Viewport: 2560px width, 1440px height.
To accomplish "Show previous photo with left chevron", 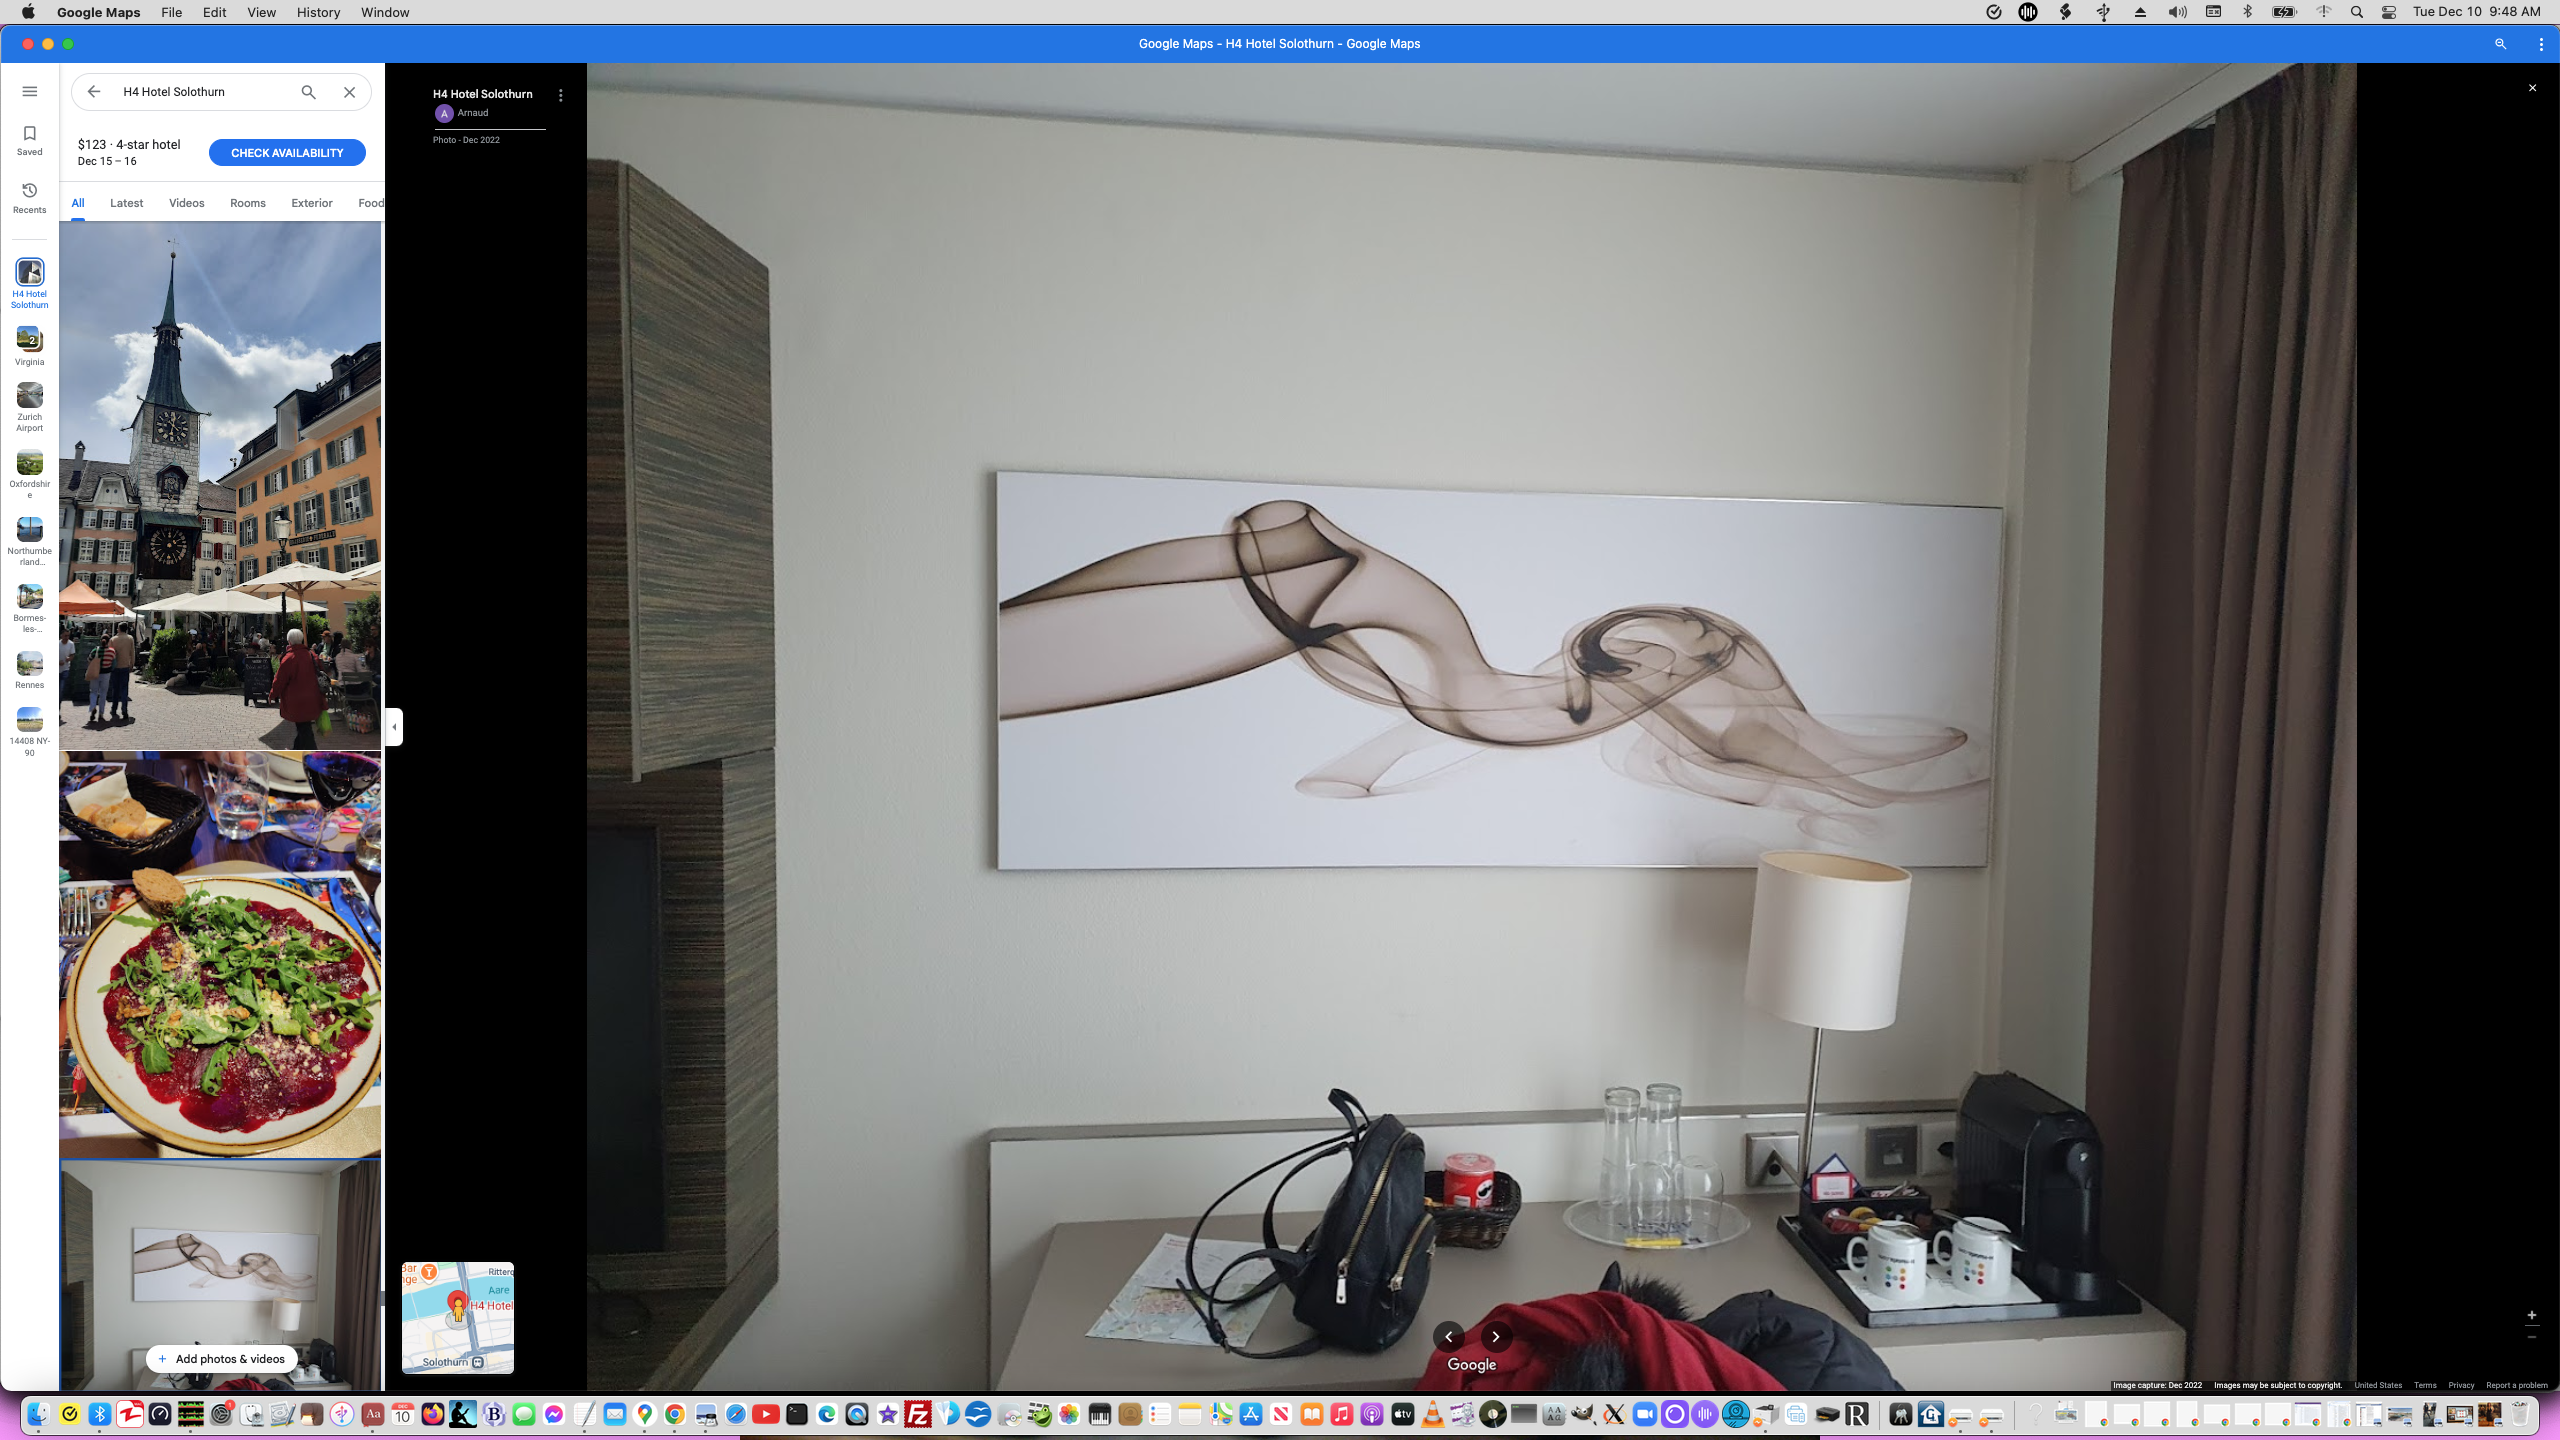I will click(x=1448, y=1336).
